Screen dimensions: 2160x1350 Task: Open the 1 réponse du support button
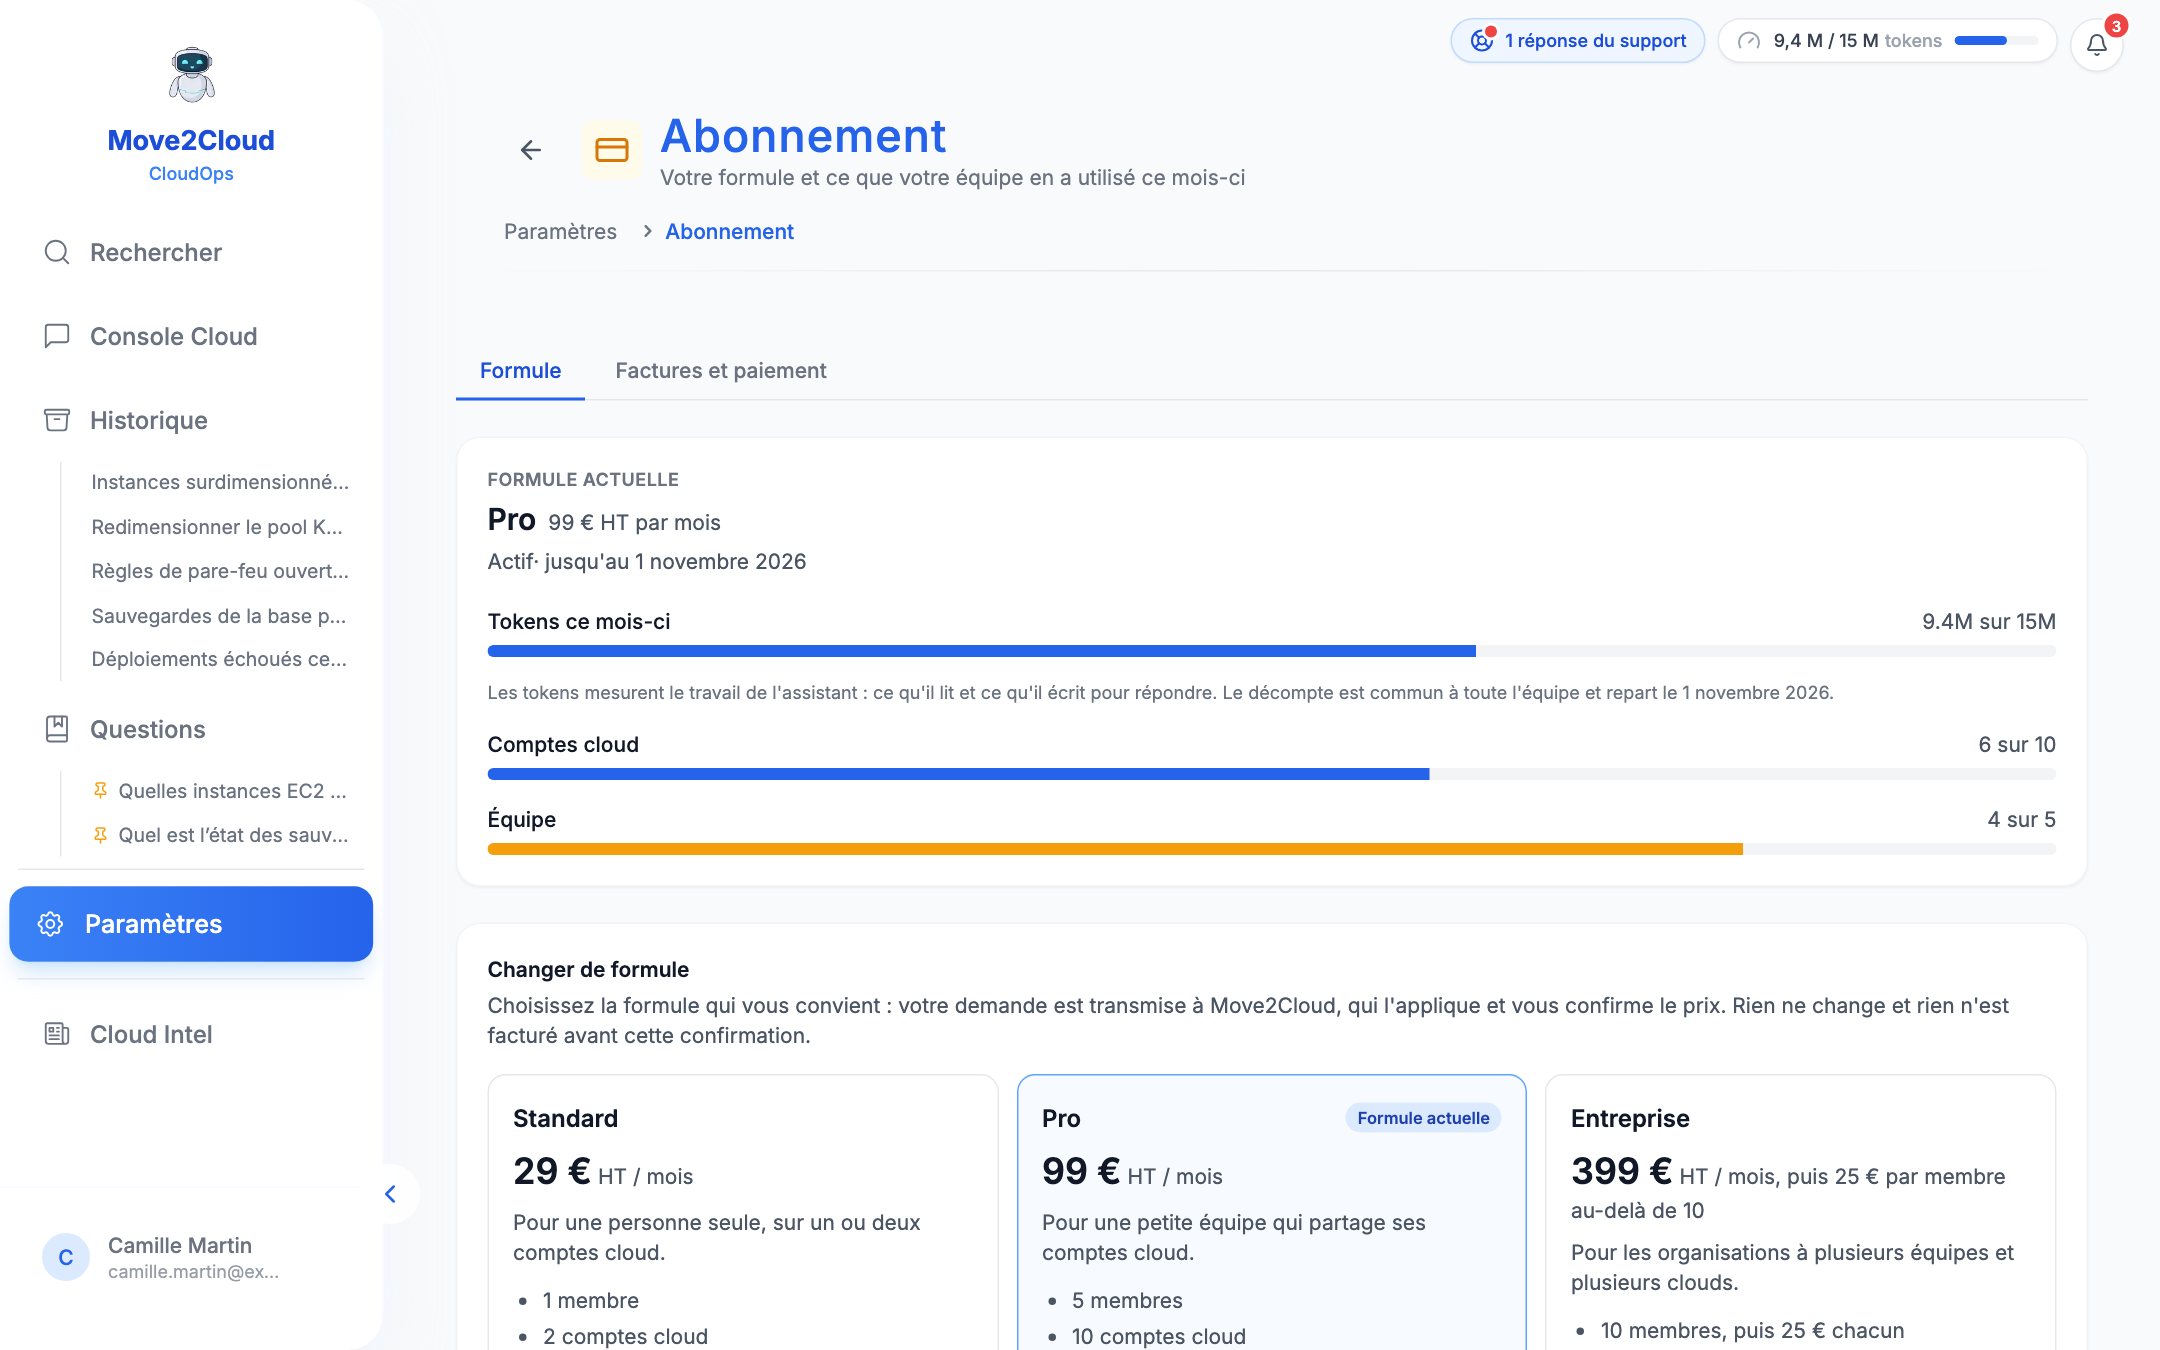click(x=1578, y=41)
